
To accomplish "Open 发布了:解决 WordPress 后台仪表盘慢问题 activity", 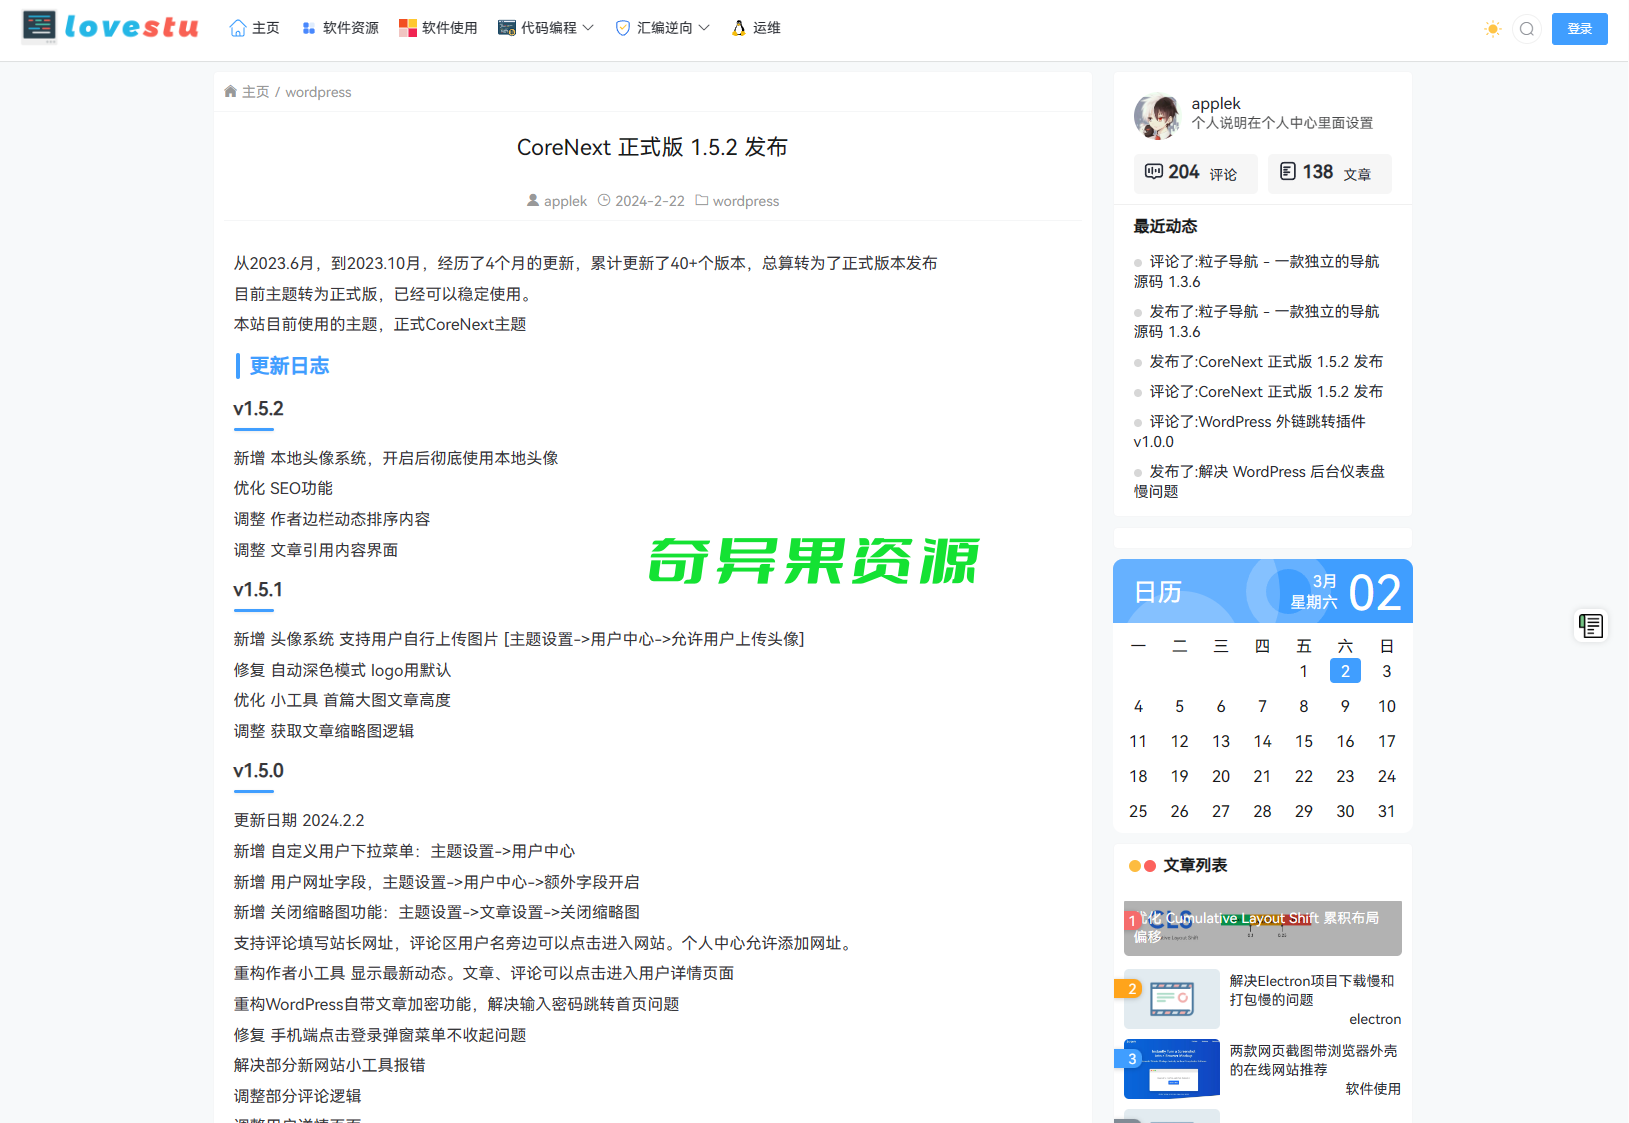I will pyautogui.click(x=1260, y=481).
